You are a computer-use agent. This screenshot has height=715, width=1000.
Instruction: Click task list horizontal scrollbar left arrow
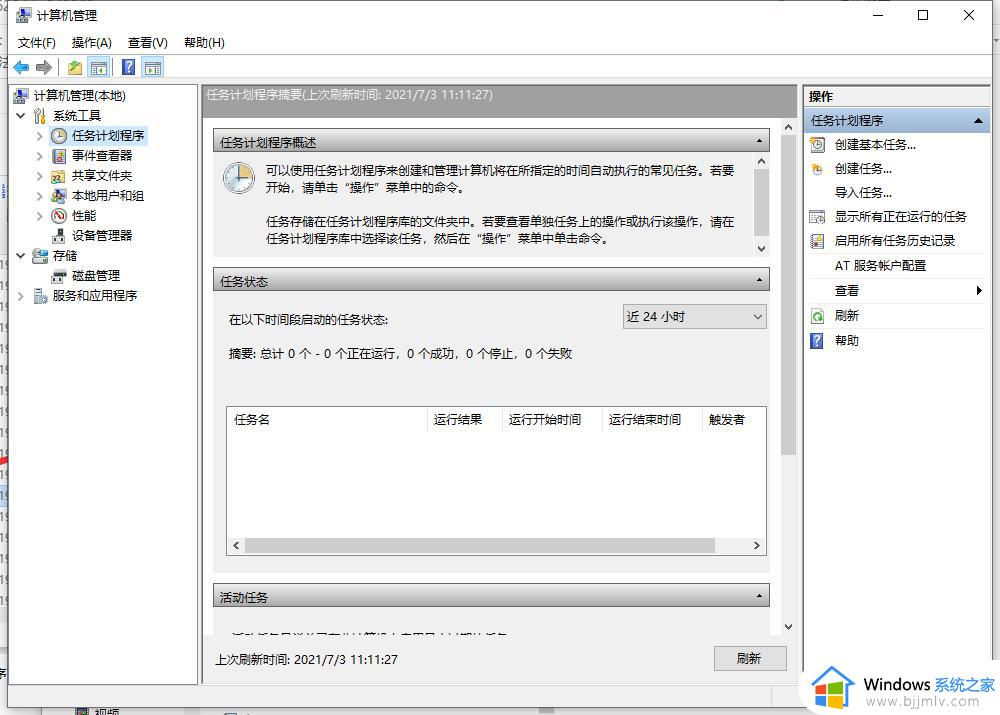coord(236,546)
